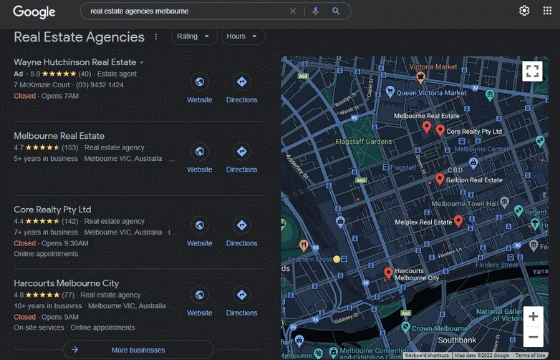The height and width of the screenshot is (360, 560).
Task: Click the Crown Melbourne map marker
Action: coord(405,326)
